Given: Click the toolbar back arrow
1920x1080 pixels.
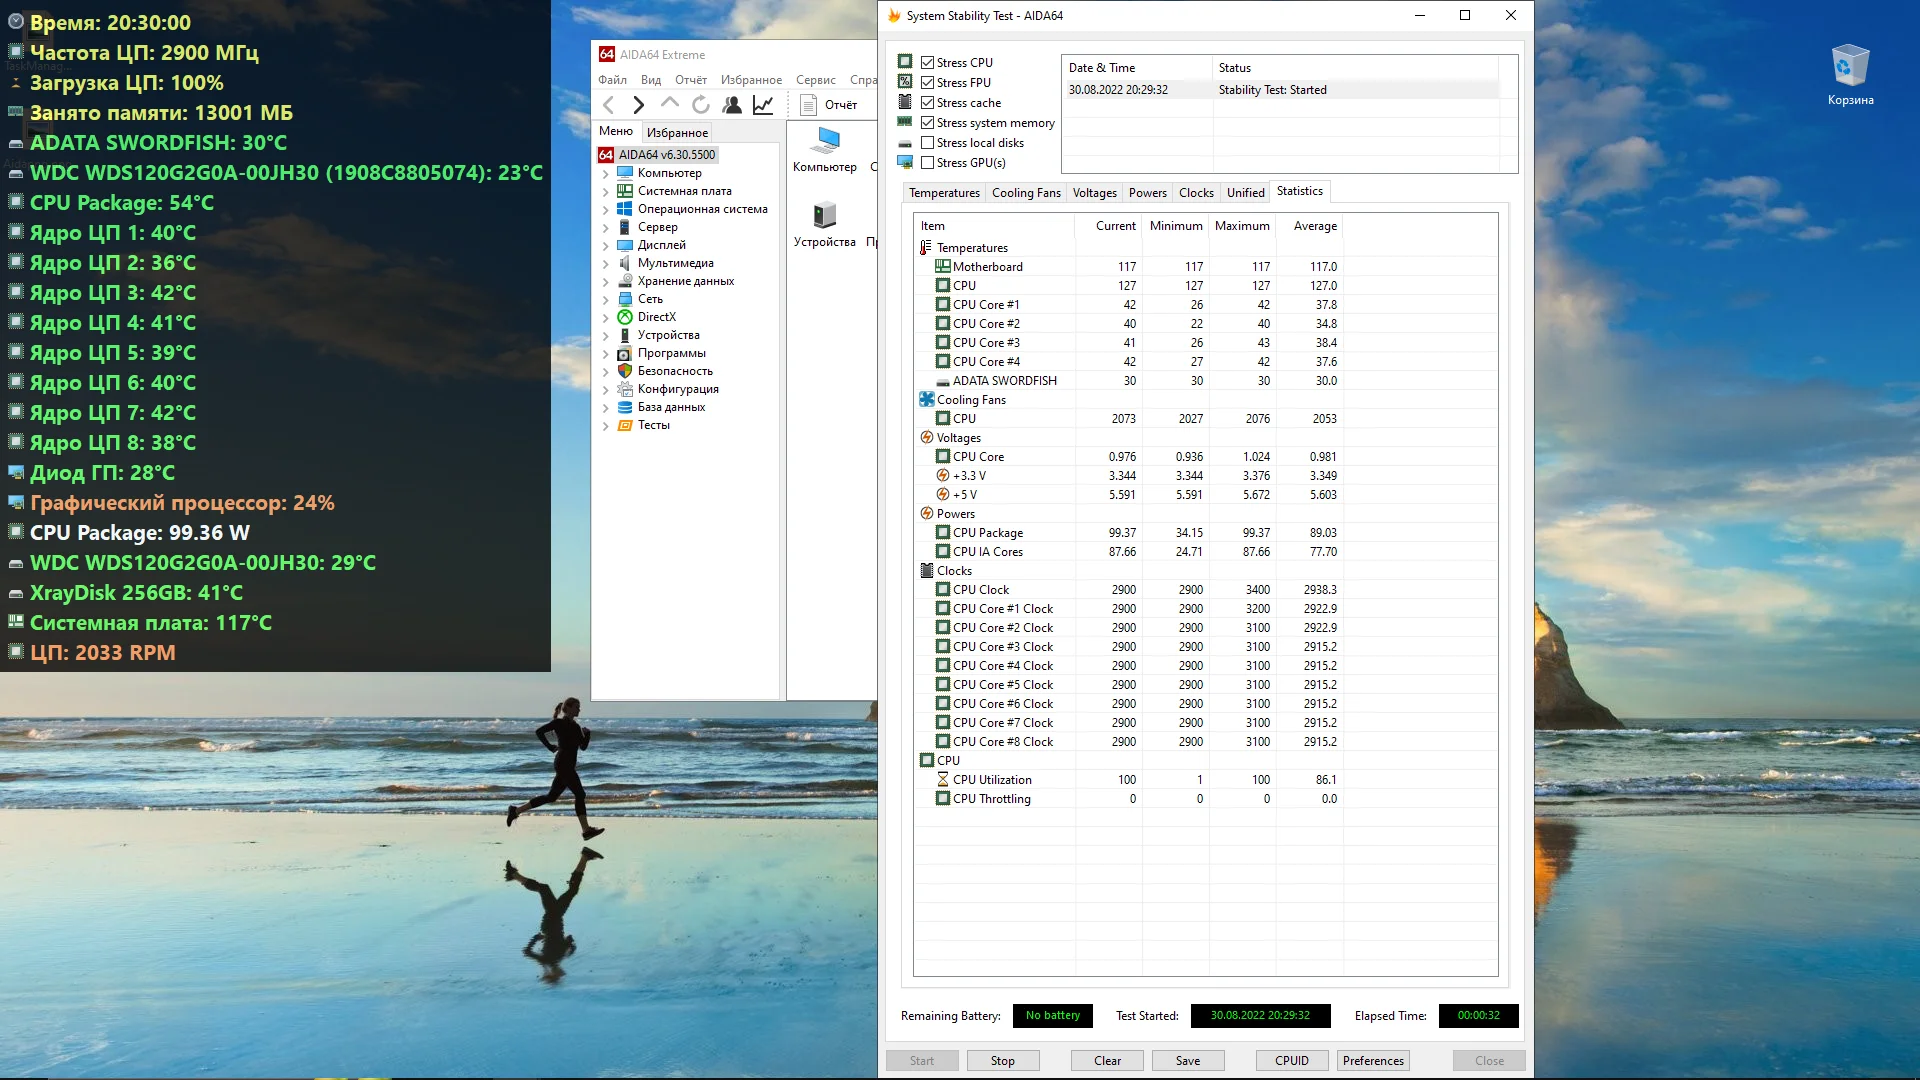Looking at the screenshot, I should 608,105.
